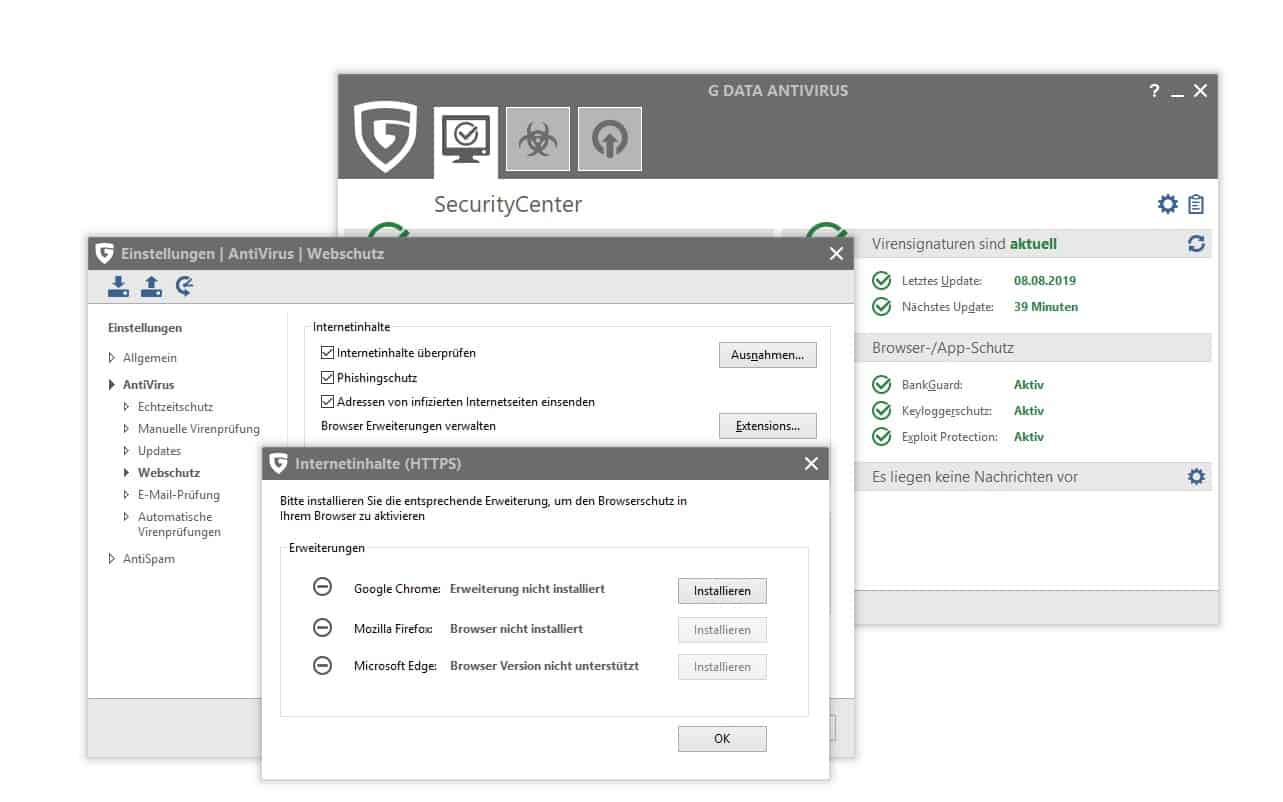Select AntiSpam in the settings tree
The image size is (1283, 802).
tap(149, 559)
